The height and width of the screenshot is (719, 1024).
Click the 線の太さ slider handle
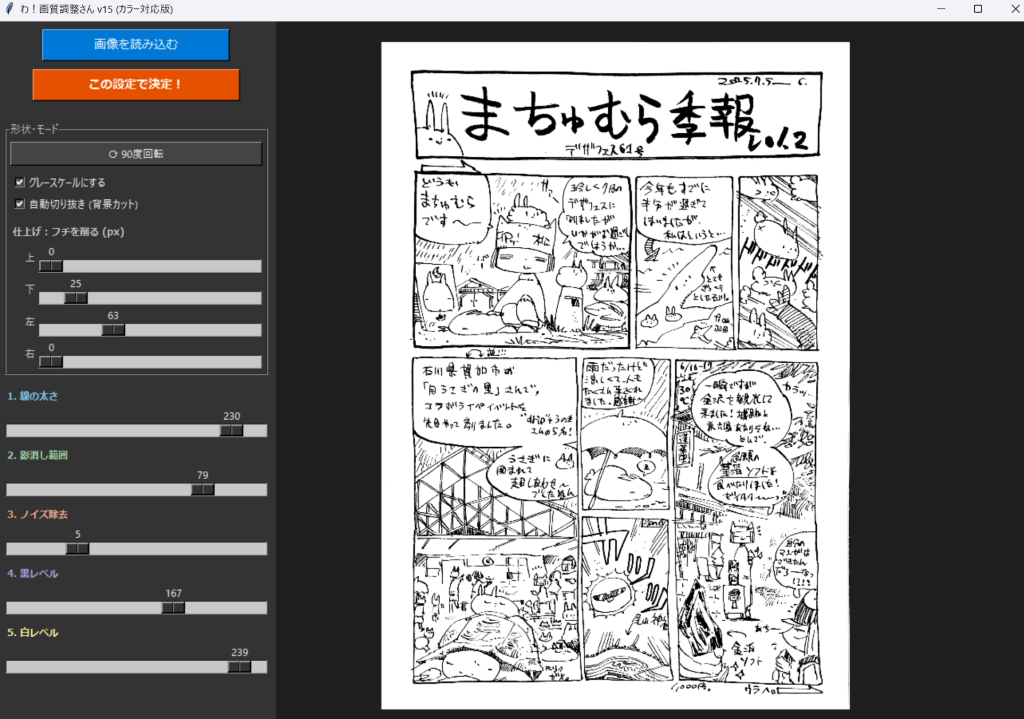[x=232, y=430]
